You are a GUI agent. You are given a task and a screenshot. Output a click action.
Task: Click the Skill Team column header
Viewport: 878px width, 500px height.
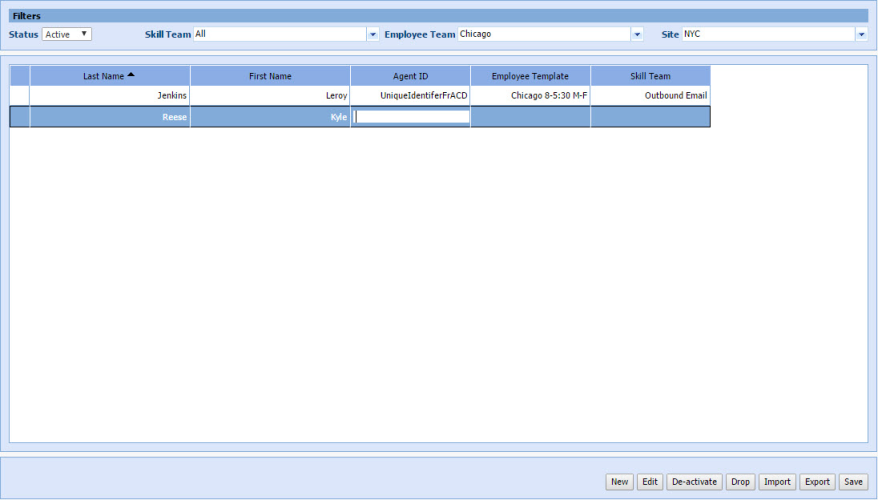[x=650, y=76]
